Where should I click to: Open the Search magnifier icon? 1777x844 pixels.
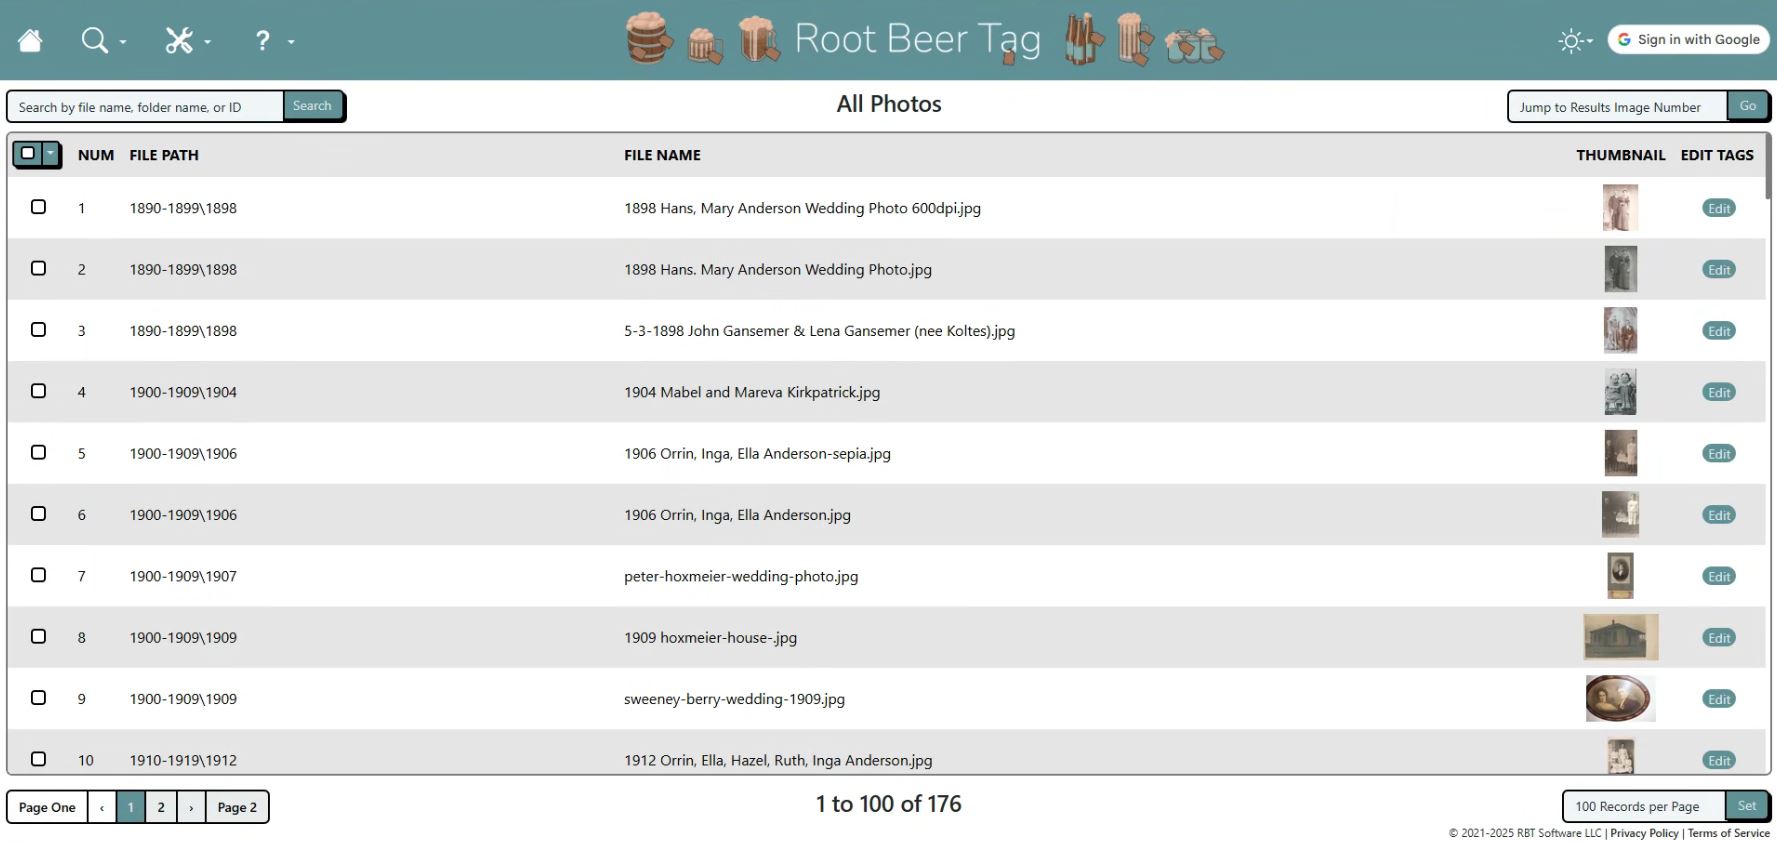point(95,40)
